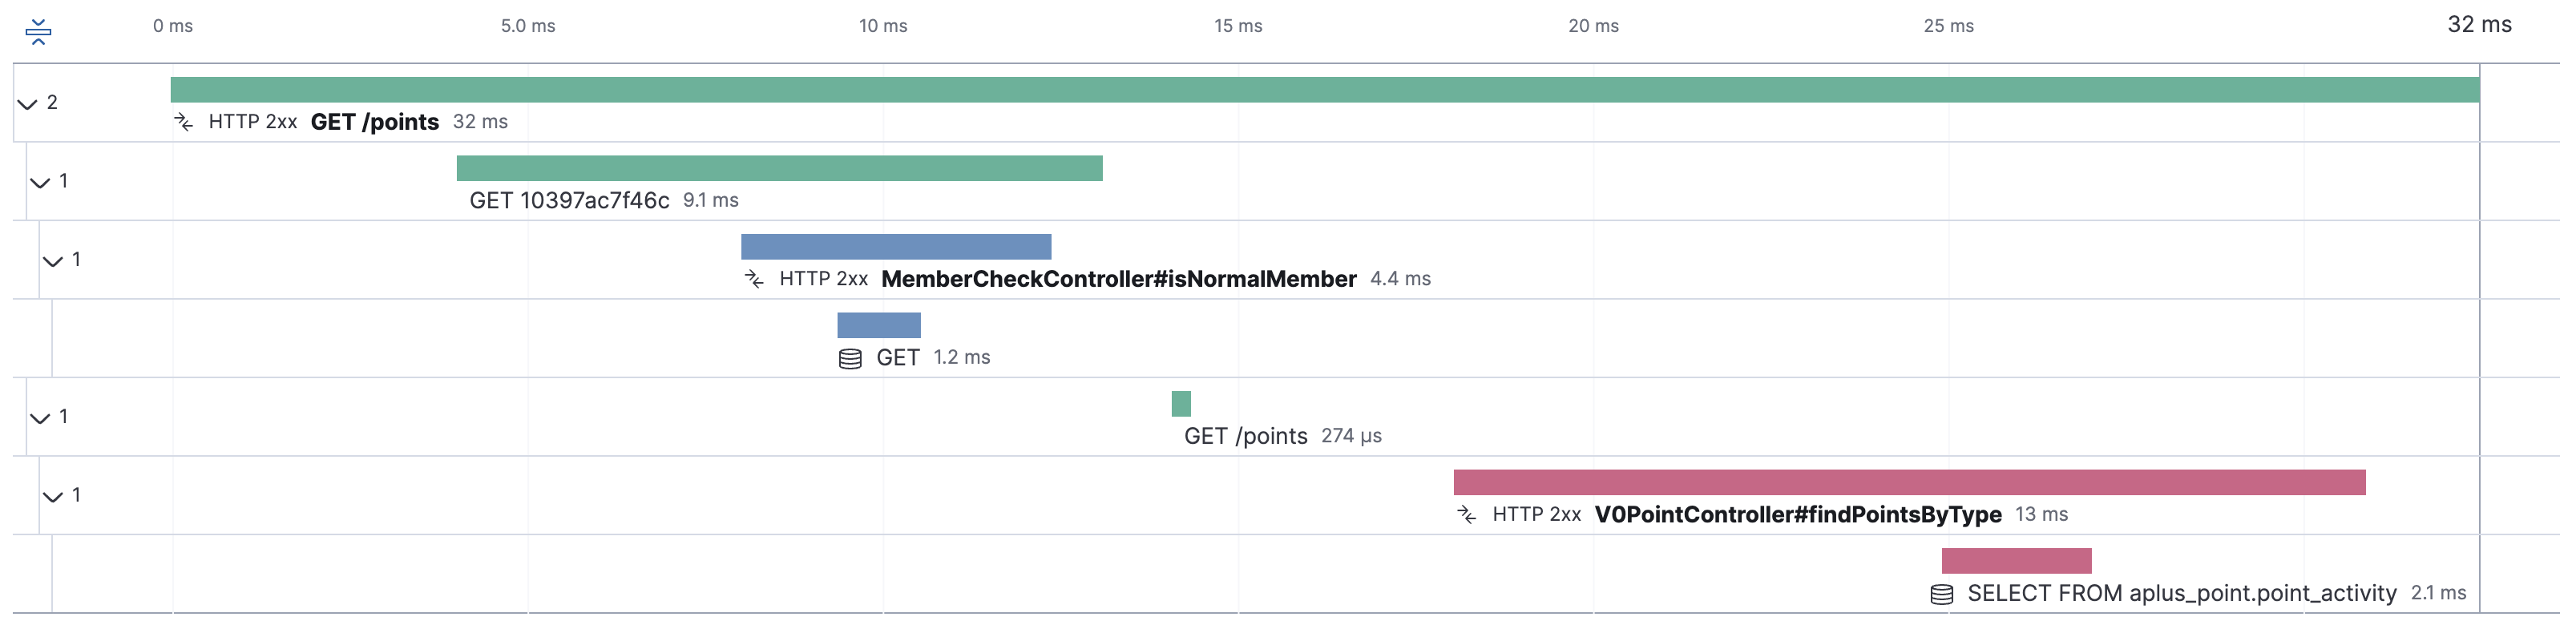Click the database icon next to GET 1.2 ms
Viewport: 2576px width, 625px height.
[x=850, y=358]
